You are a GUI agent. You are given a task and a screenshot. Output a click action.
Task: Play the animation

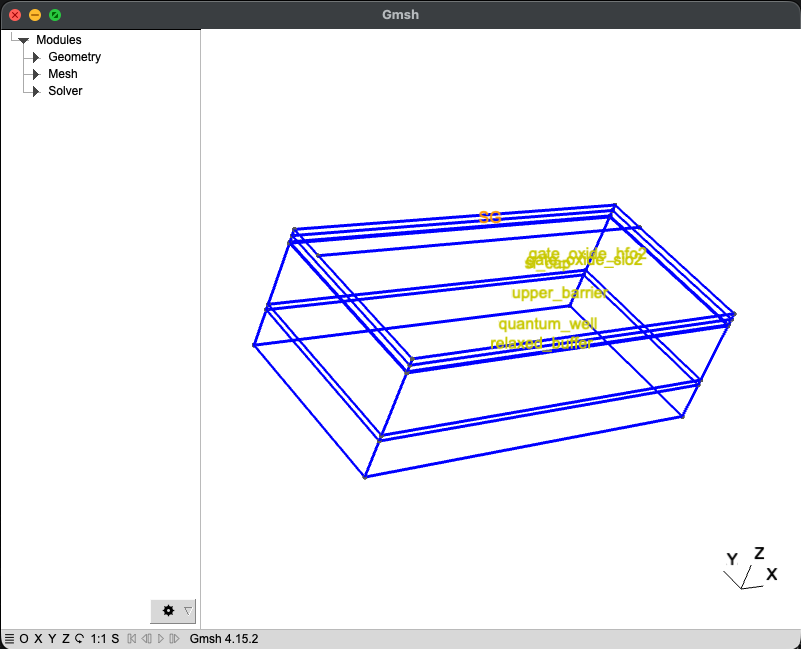point(160,639)
